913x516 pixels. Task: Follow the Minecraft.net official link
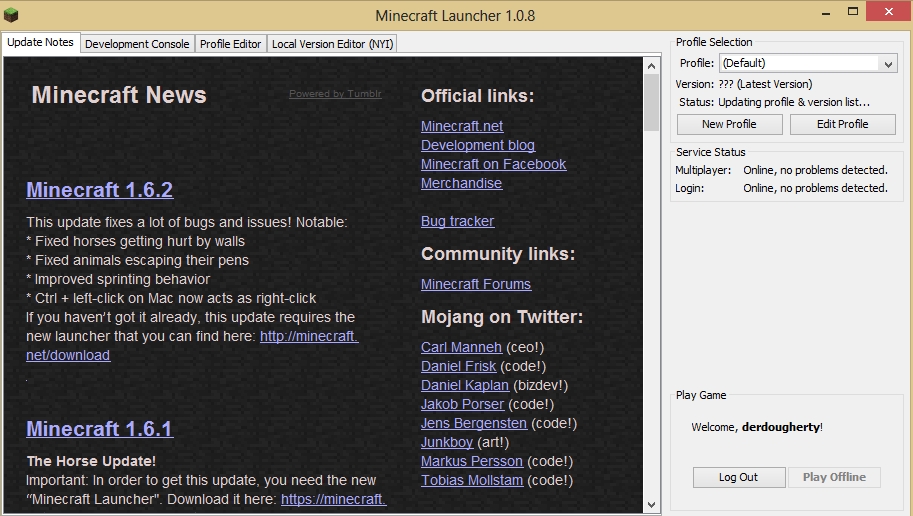462,126
